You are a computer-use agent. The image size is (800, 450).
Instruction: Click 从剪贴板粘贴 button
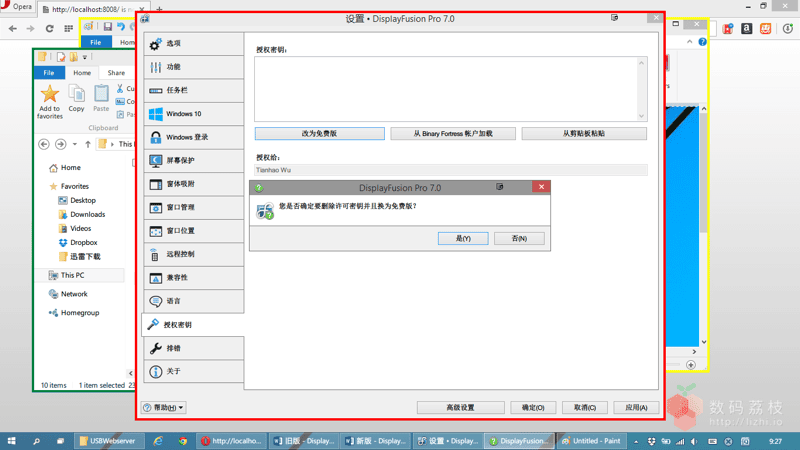[584, 134]
